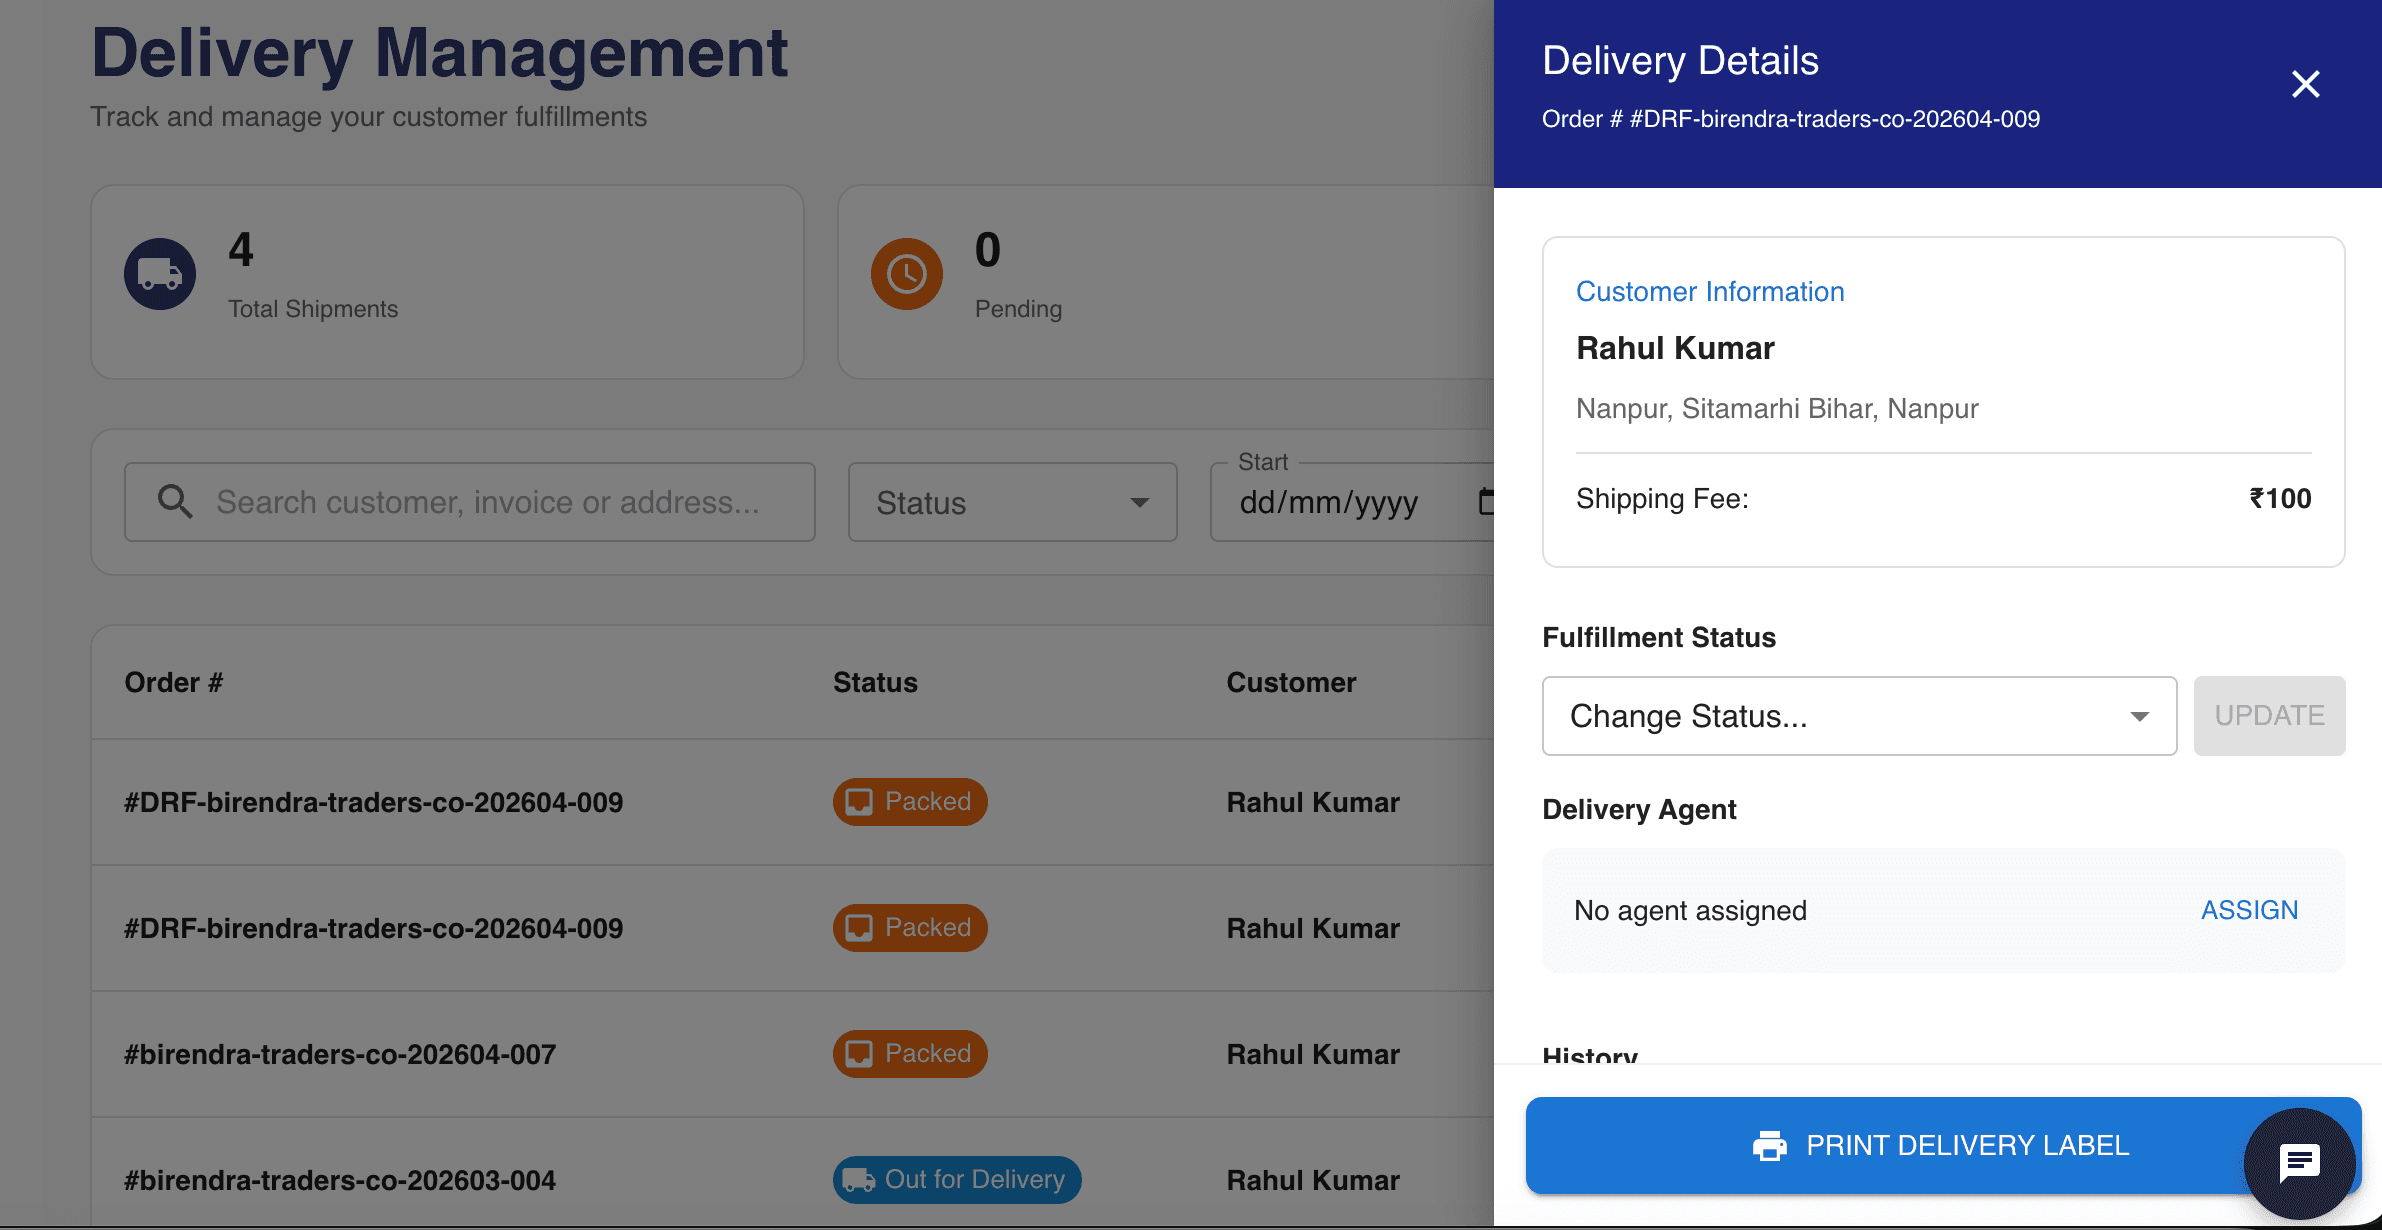Click the Pending count card
This screenshot has width=2382, height=1230.
1166,282
